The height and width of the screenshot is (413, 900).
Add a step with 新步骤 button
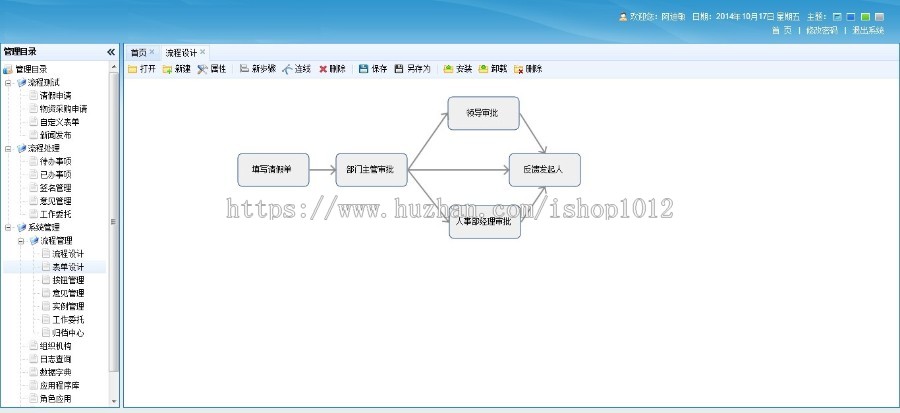click(x=258, y=69)
